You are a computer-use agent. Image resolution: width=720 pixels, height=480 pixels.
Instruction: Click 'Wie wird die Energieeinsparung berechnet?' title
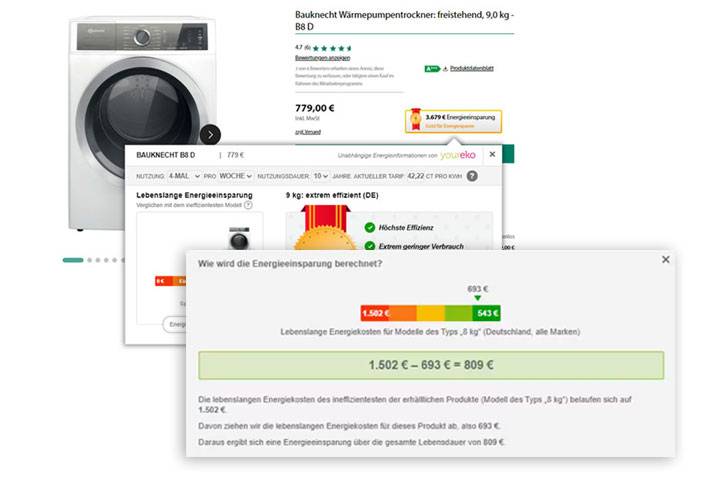tap(290, 264)
